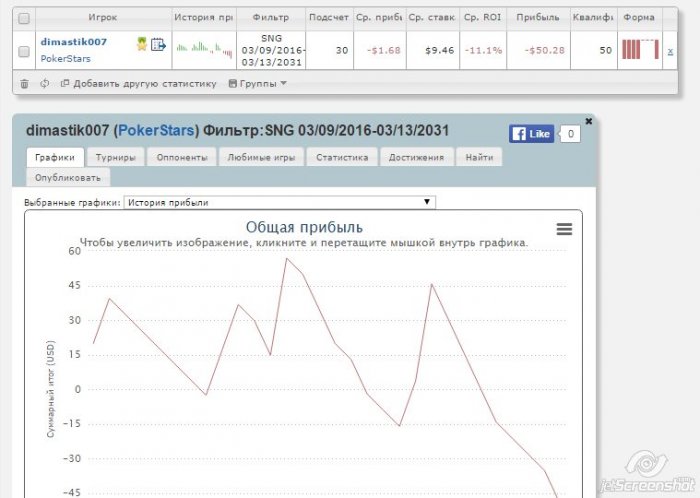Expand the Группы dropdown
Image resolution: width=700 pixels, height=498 pixels.
pos(258,83)
